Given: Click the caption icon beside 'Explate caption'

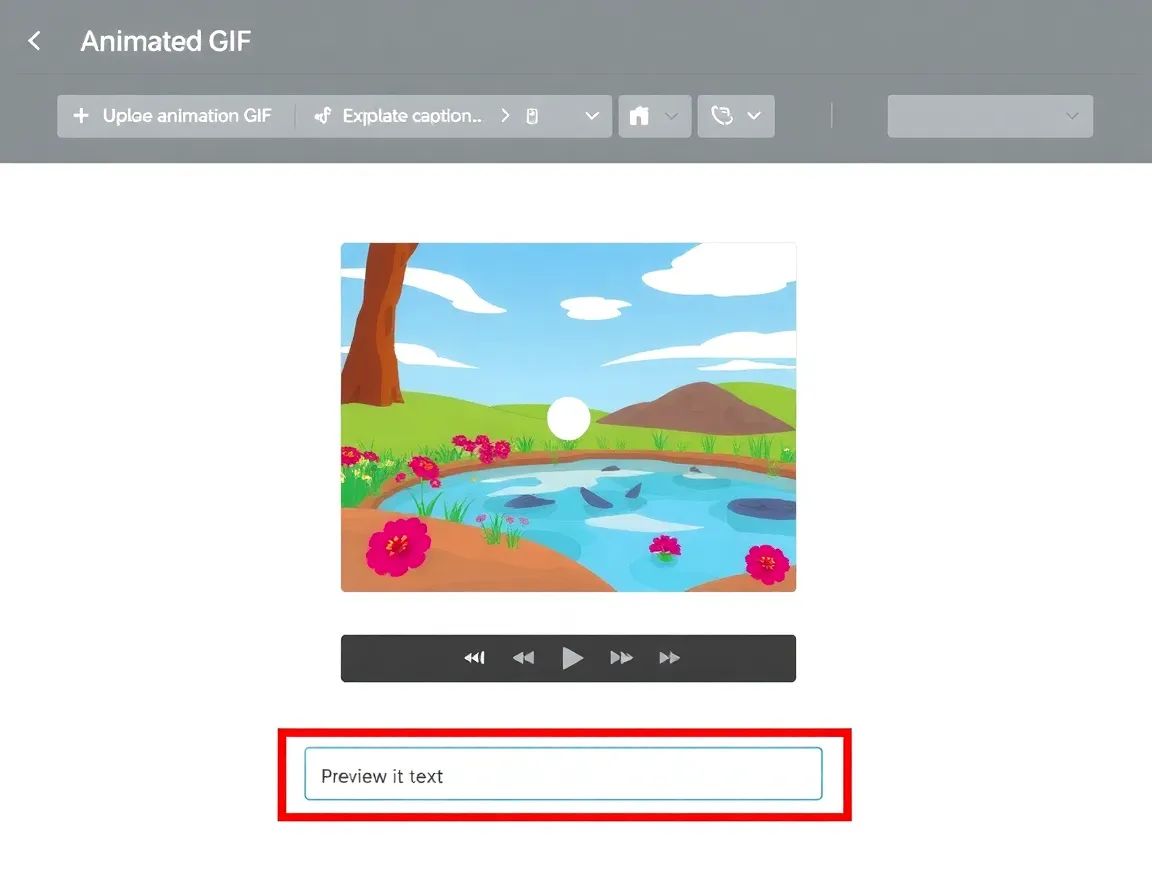Looking at the screenshot, I should point(322,116).
